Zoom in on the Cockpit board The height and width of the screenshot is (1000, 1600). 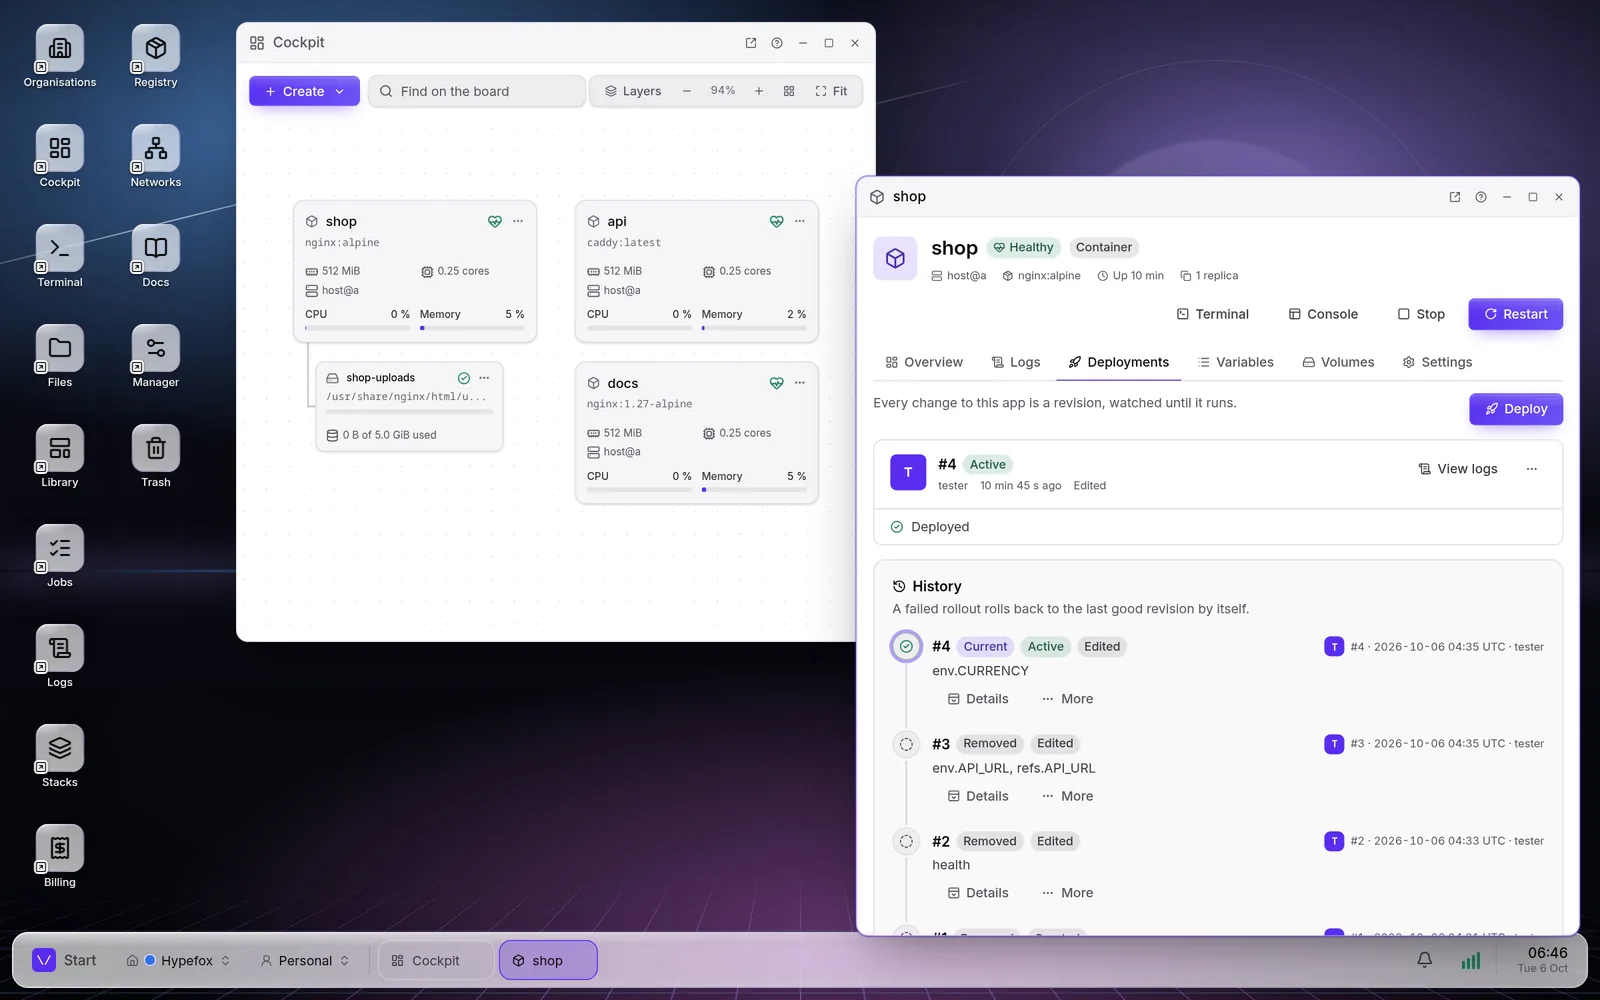pyautogui.click(x=759, y=91)
